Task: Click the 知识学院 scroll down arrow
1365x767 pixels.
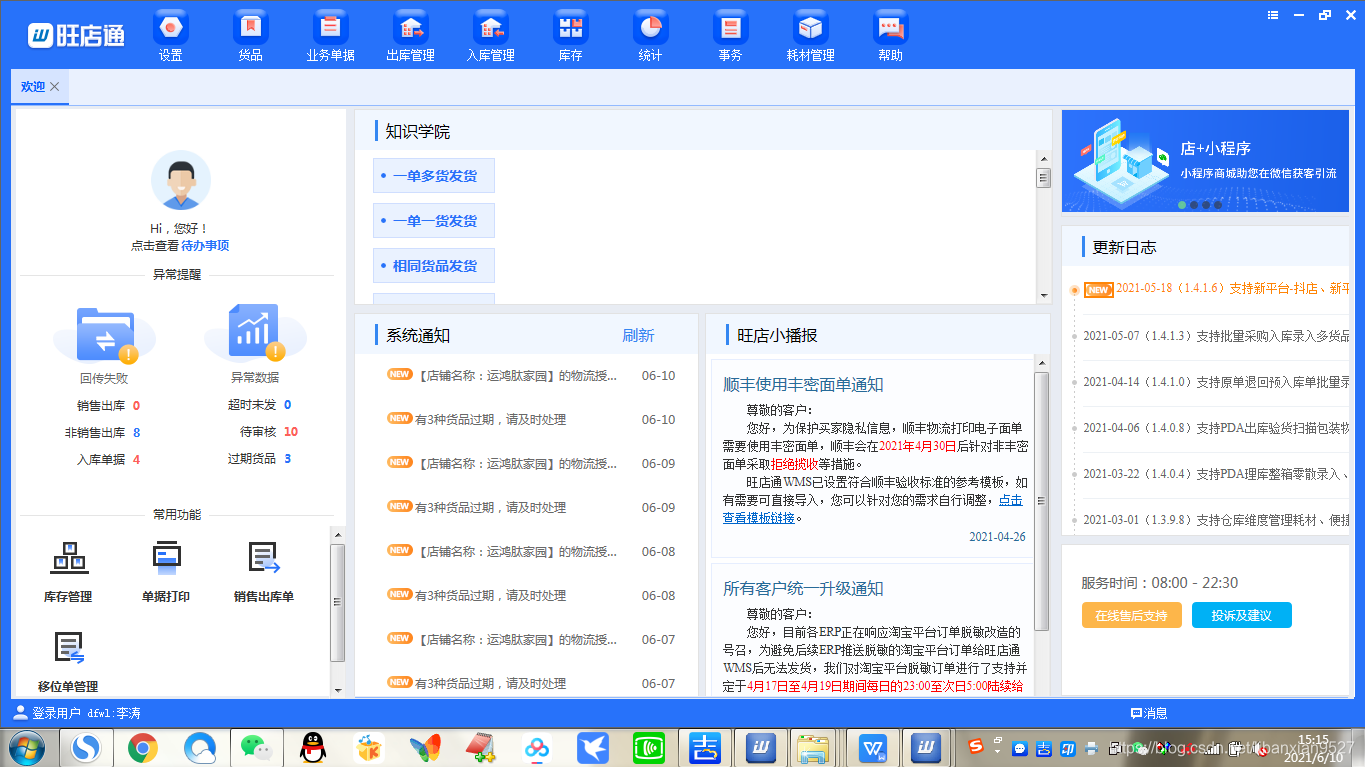Action: pyautogui.click(x=1043, y=296)
